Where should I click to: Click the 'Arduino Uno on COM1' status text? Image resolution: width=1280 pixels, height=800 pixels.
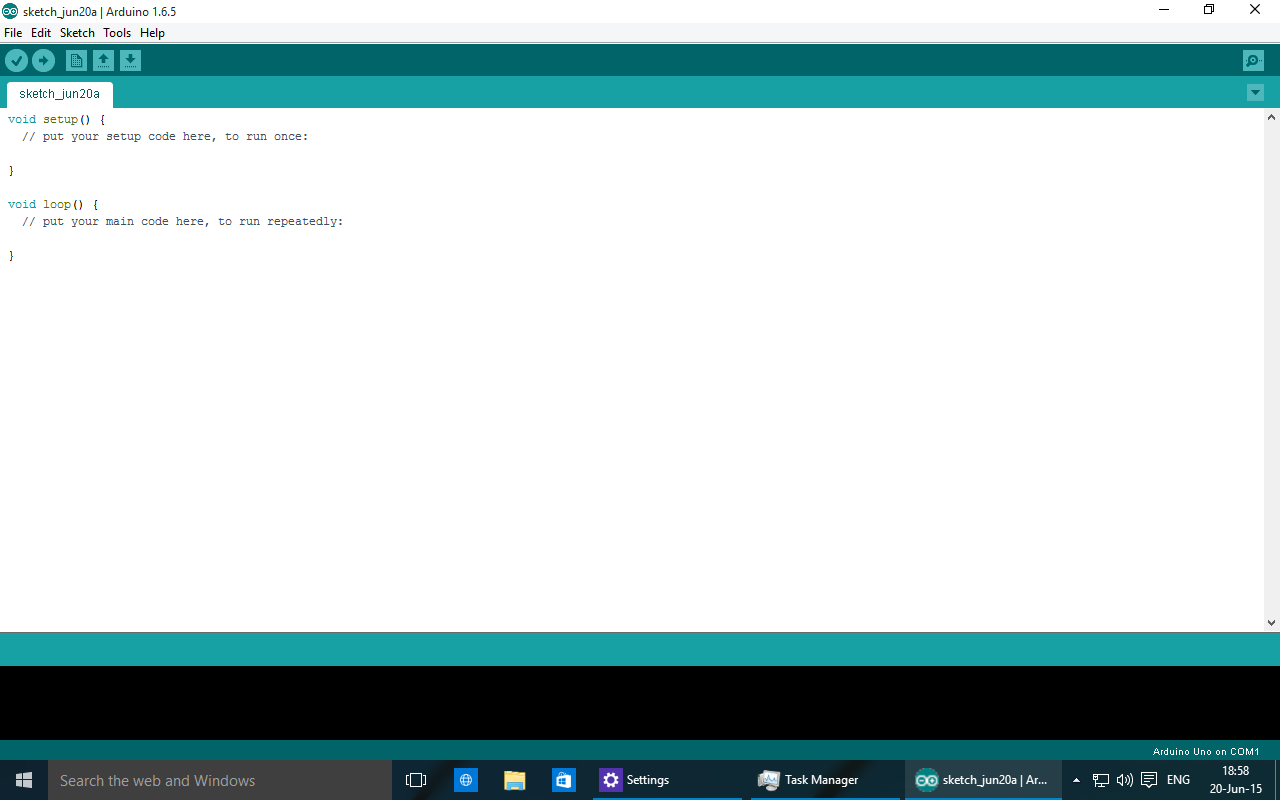(1206, 751)
